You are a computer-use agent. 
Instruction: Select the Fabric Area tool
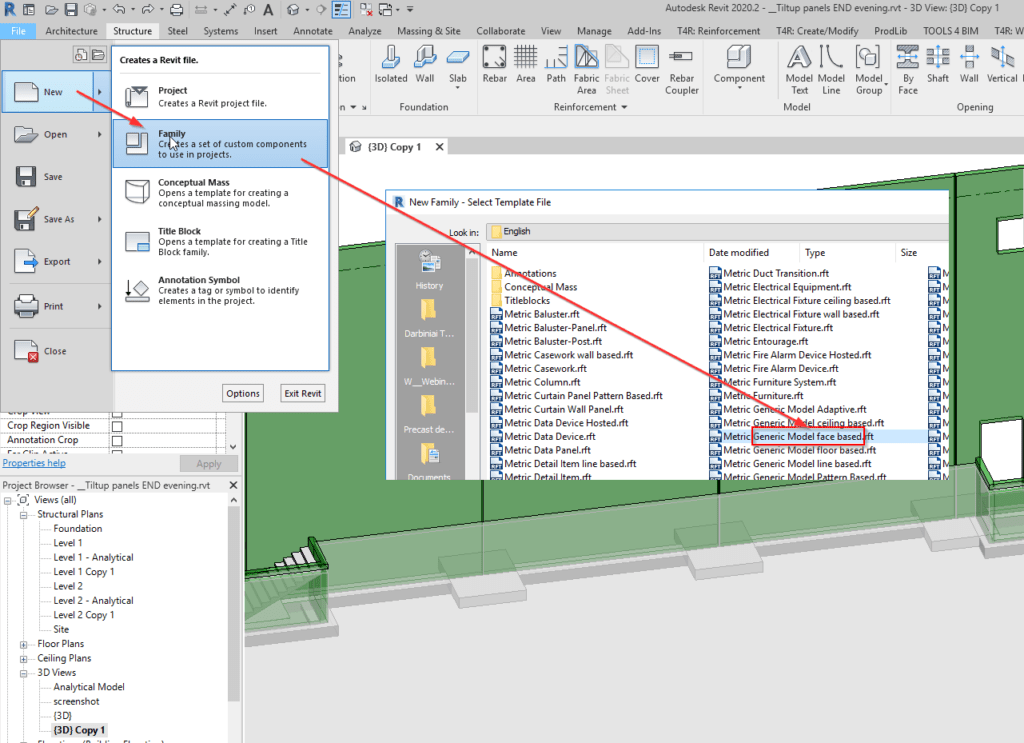click(x=586, y=69)
